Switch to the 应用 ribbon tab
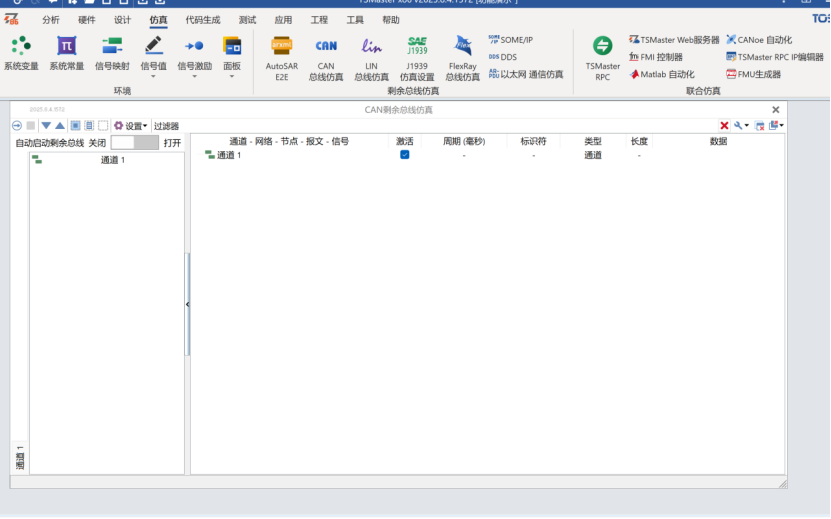 click(x=283, y=20)
